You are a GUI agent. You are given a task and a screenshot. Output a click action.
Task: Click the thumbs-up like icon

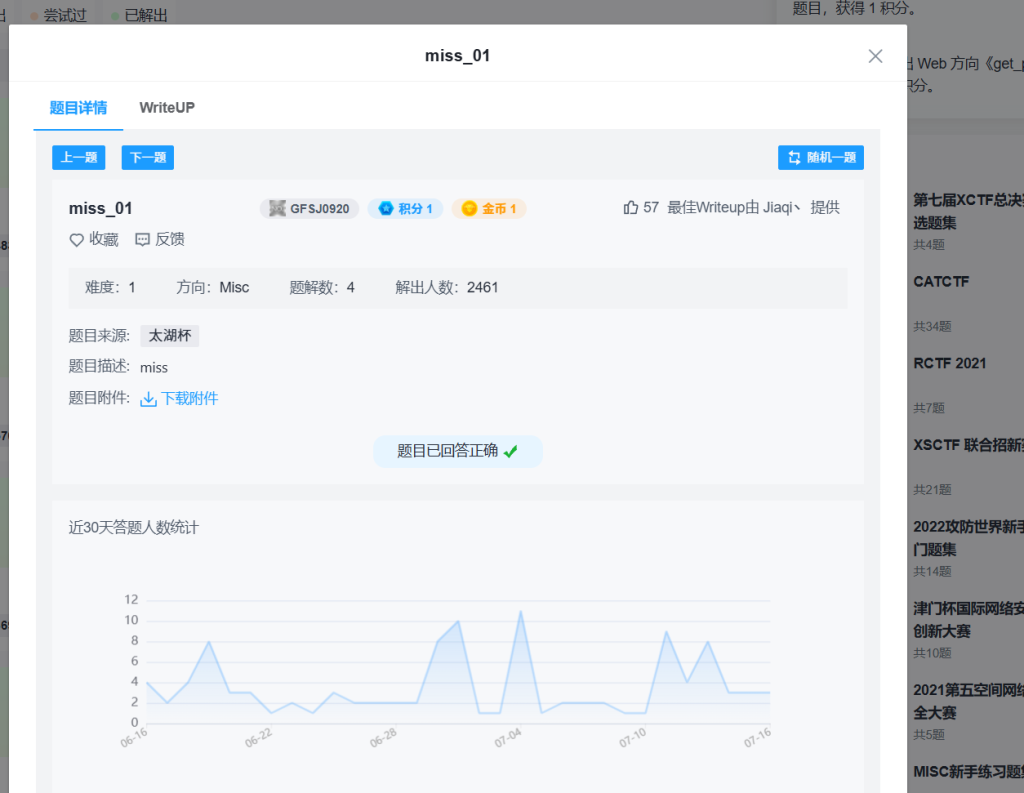[x=631, y=208]
